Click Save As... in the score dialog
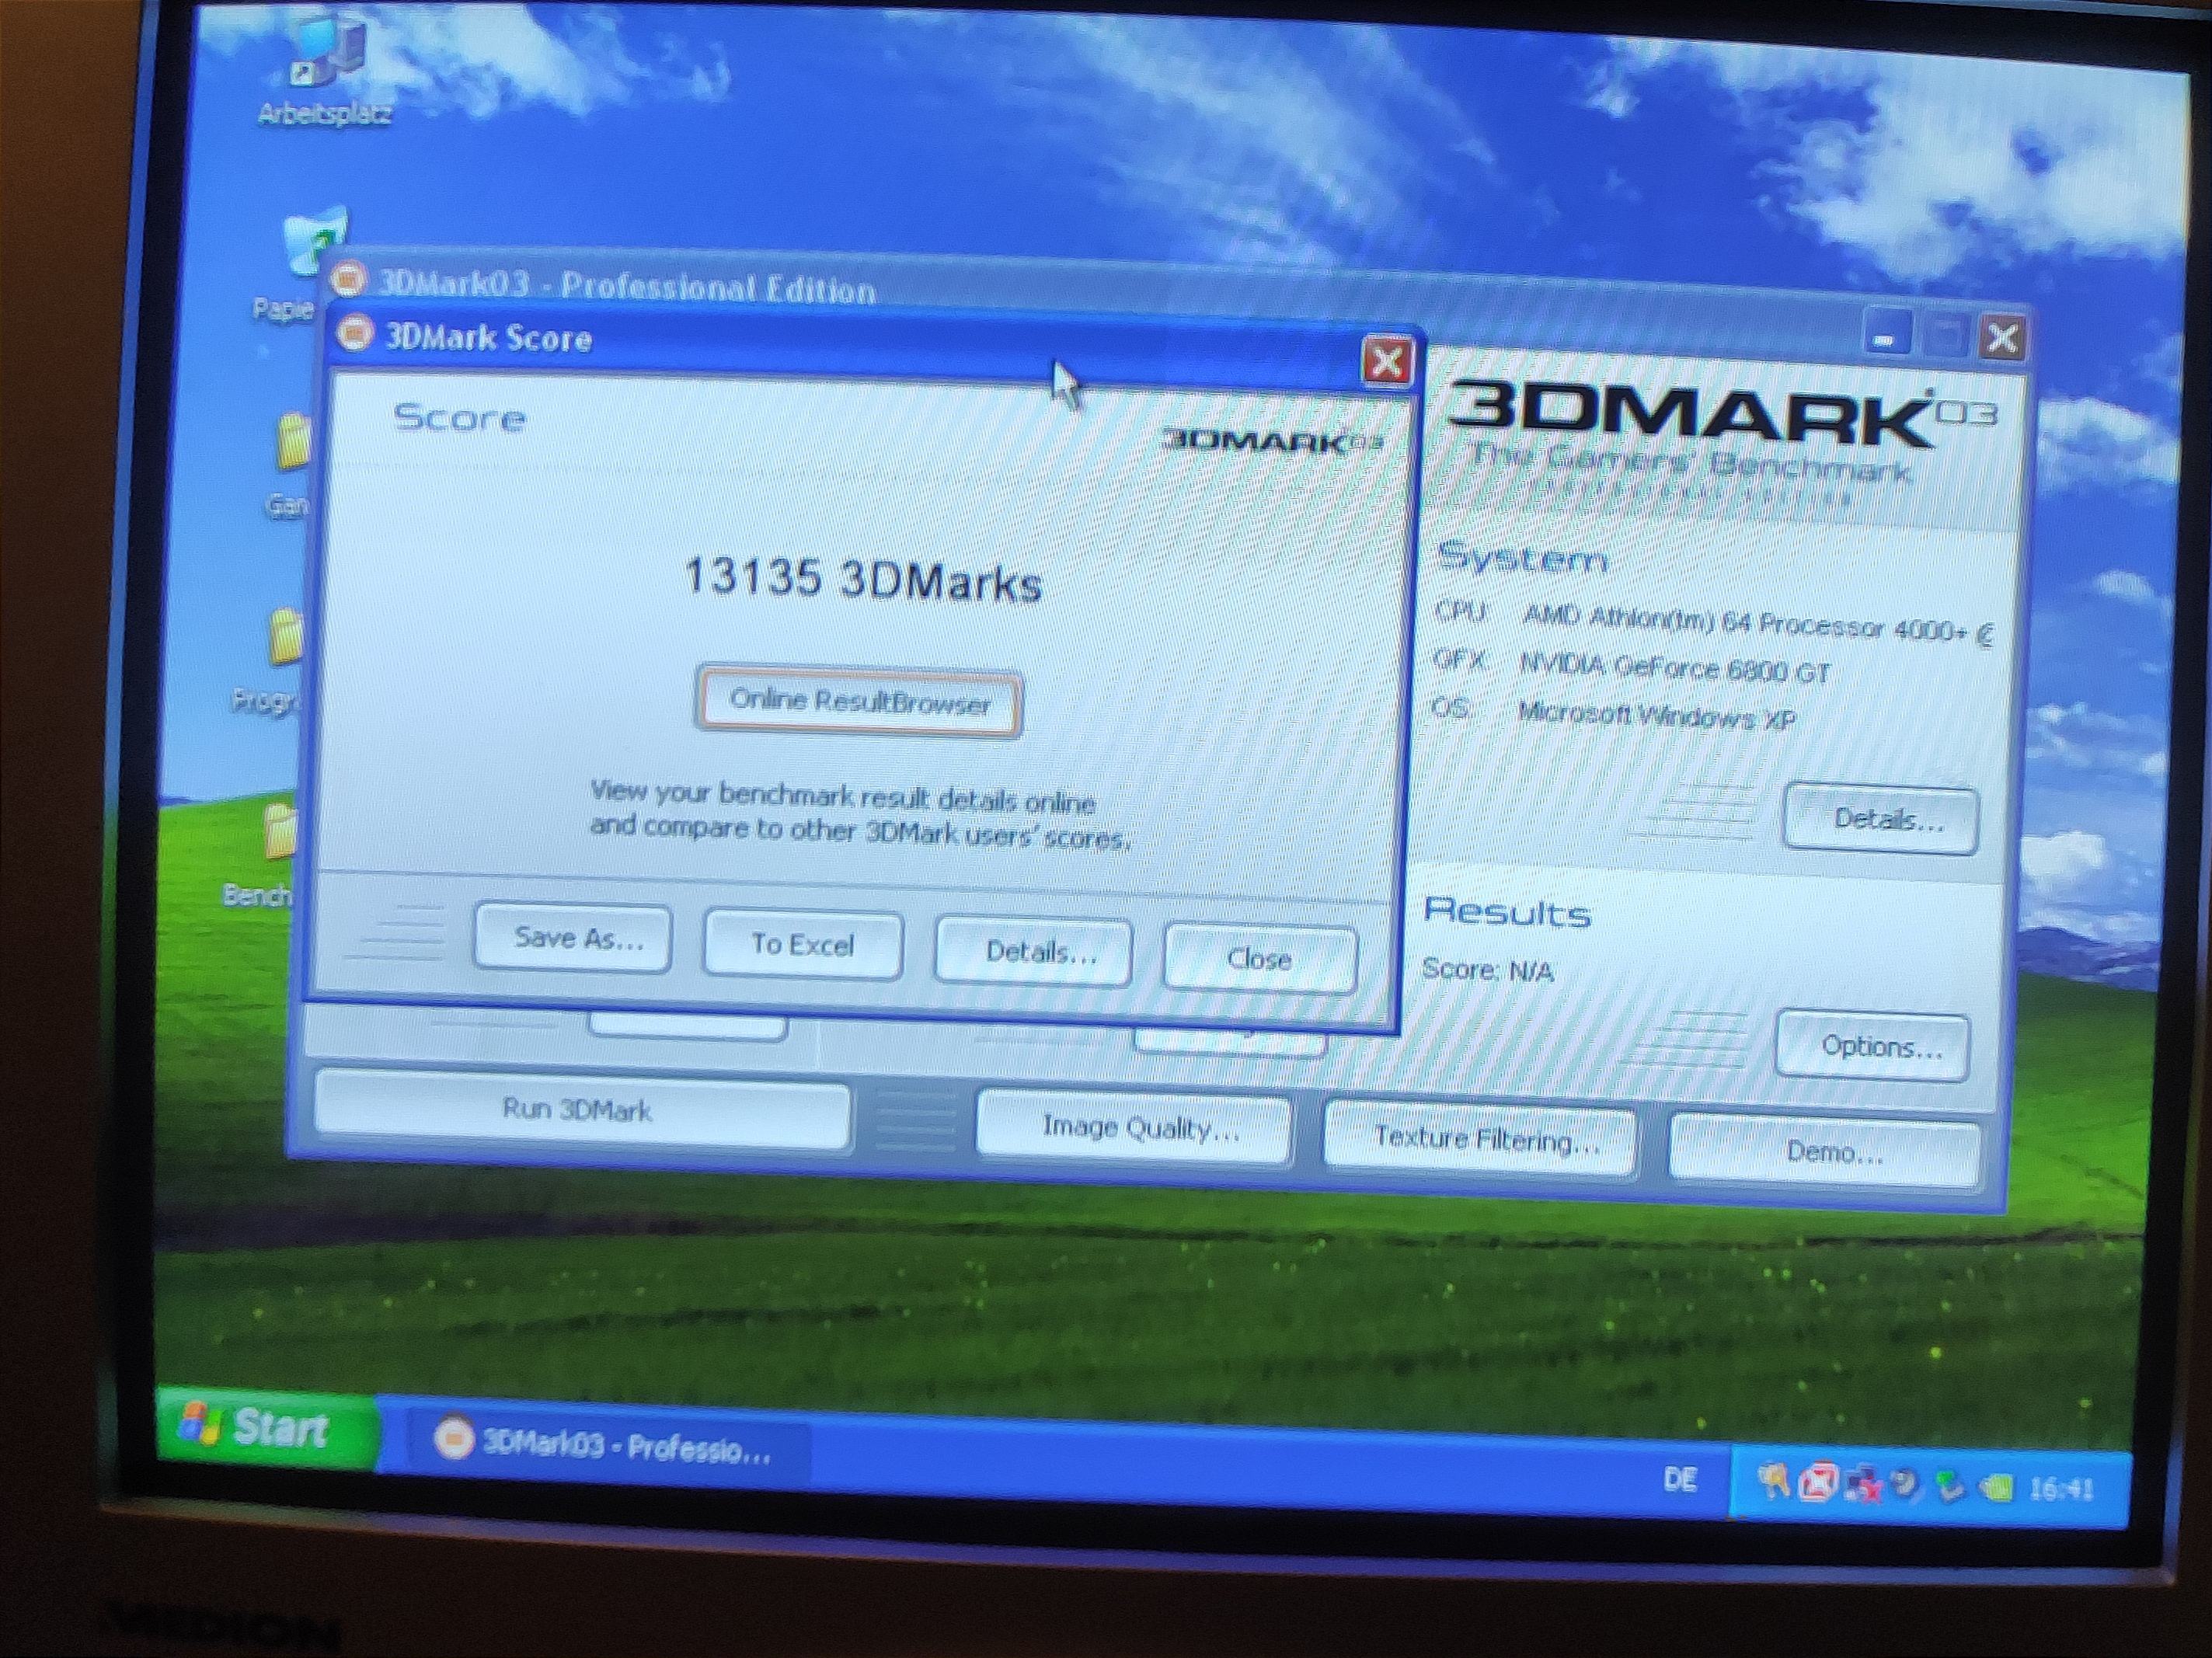This screenshot has width=2212, height=1658. (x=572, y=938)
